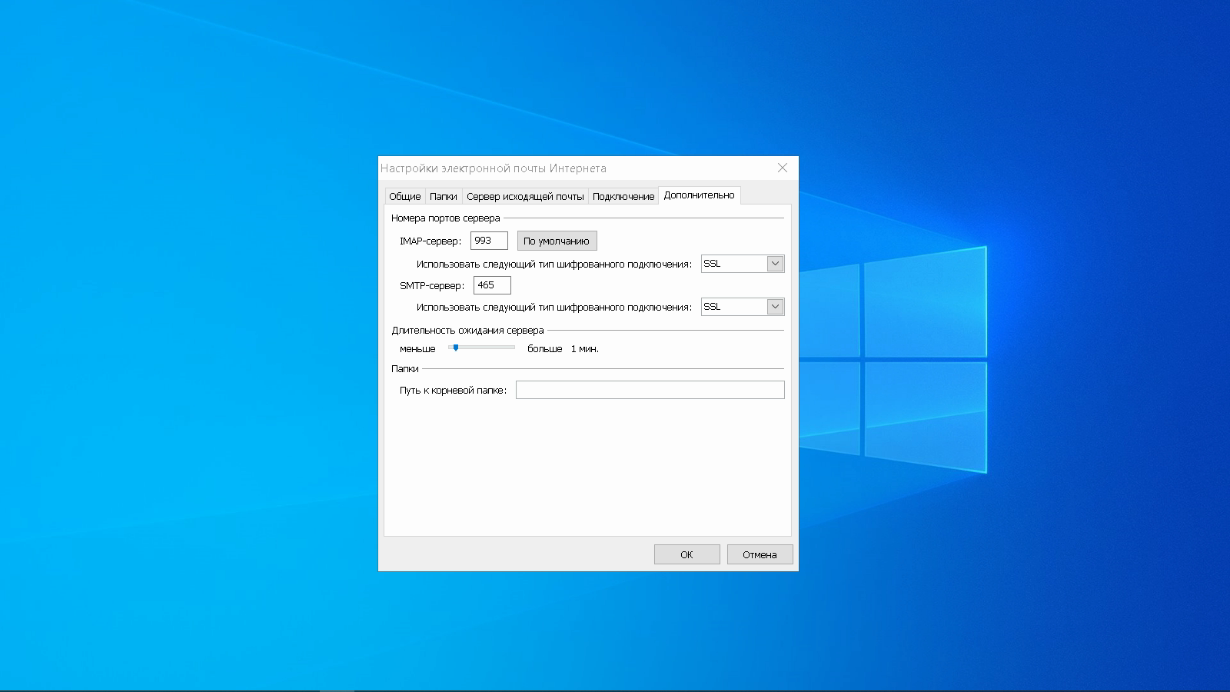Confirm settings with the OK button
This screenshot has width=1230, height=692.
[686, 555]
